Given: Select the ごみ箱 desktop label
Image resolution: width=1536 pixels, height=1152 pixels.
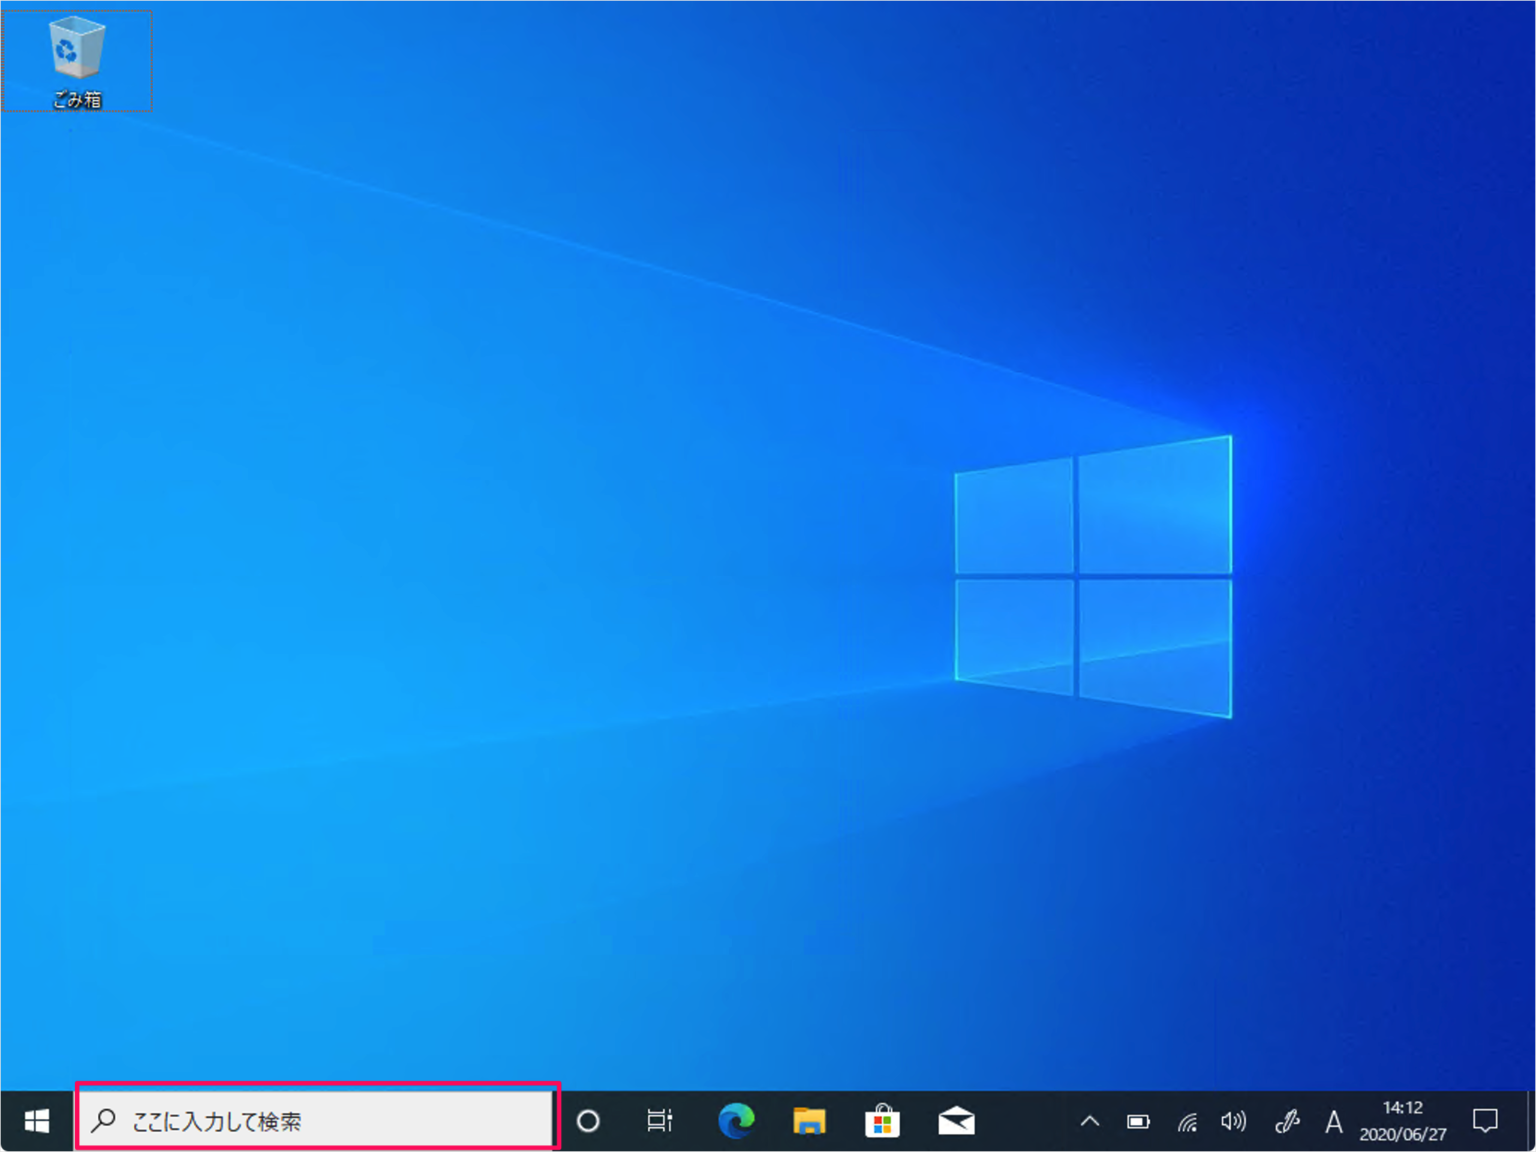Looking at the screenshot, I should click(x=76, y=99).
